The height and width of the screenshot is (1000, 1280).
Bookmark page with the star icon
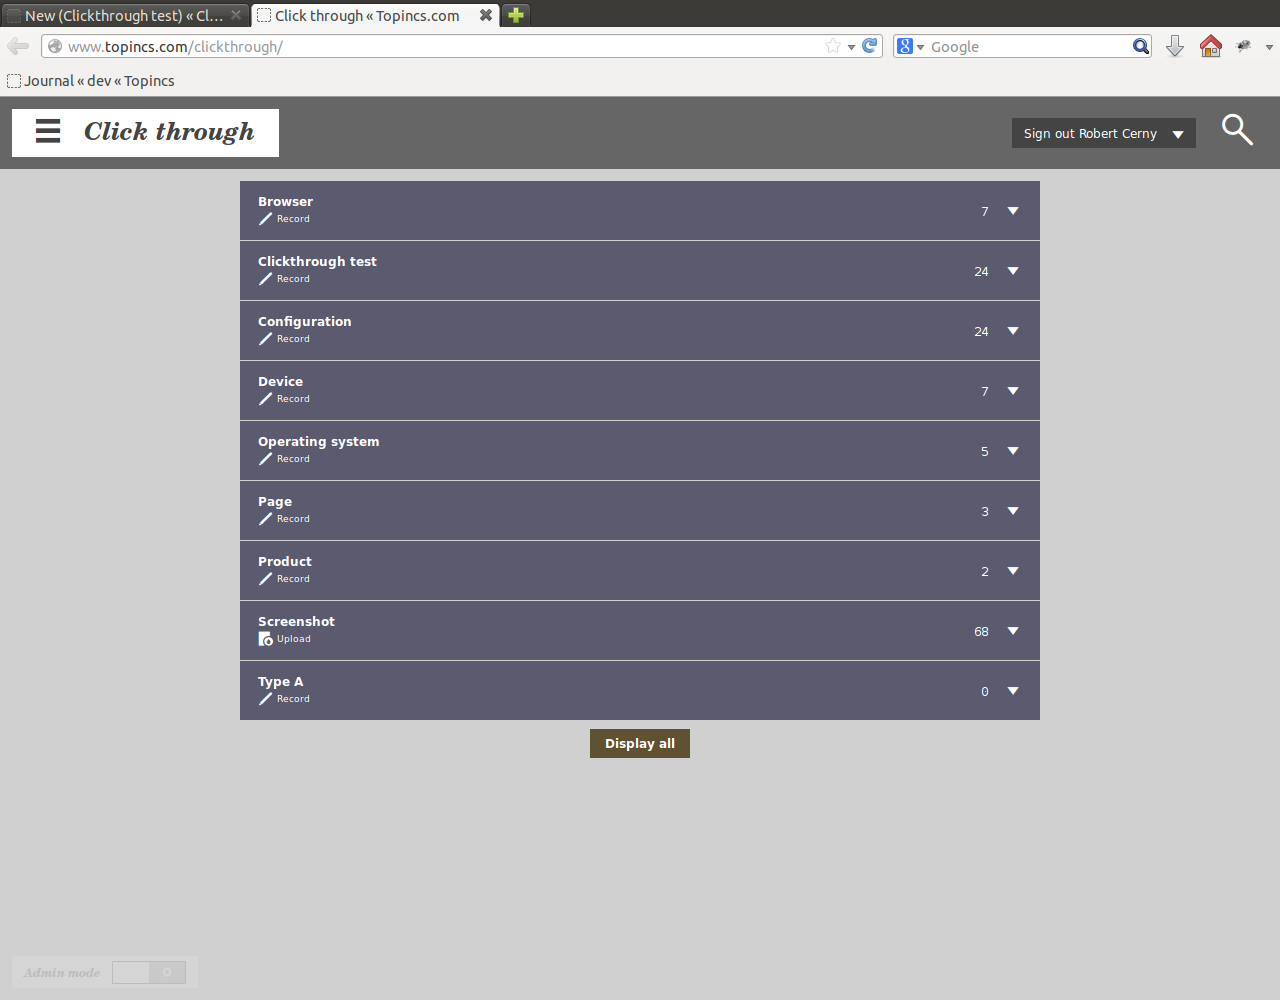click(832, 46)
